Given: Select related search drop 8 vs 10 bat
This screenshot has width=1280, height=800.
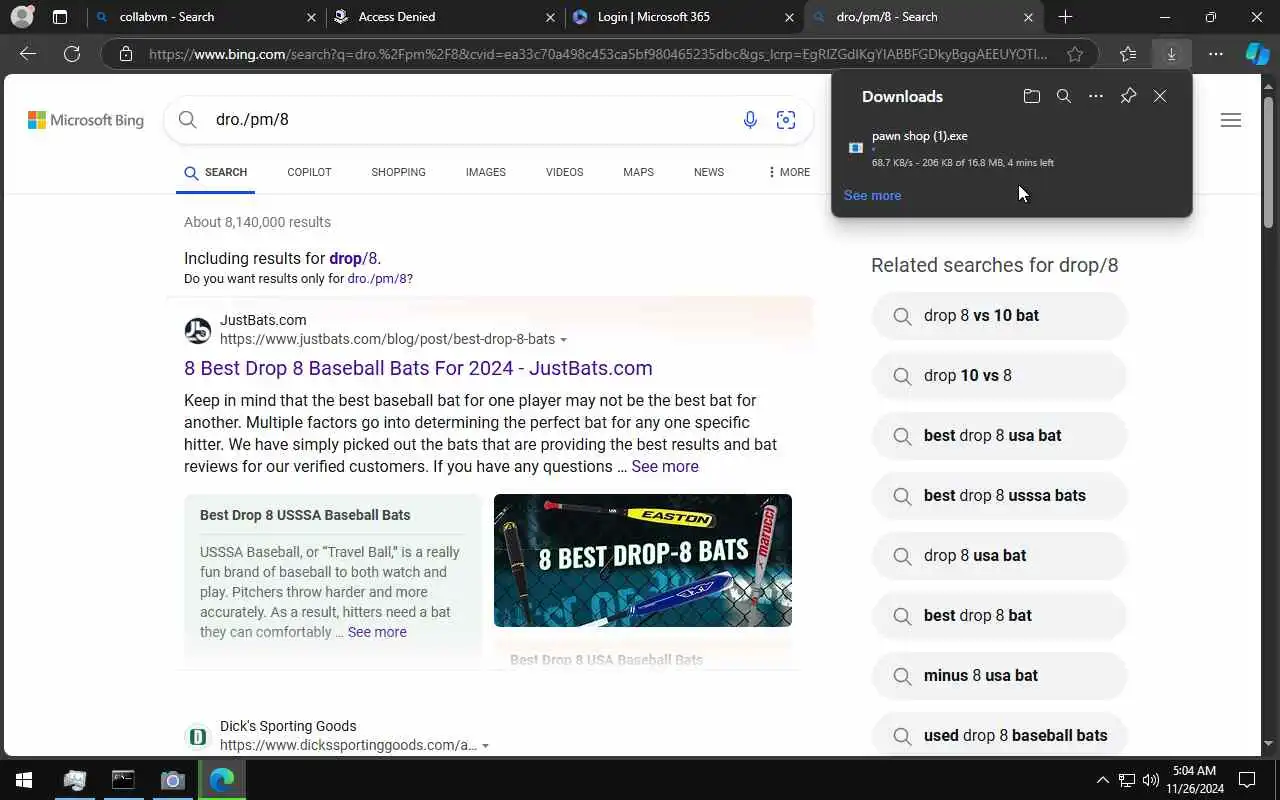Looking at the screenshot, I should click(1000, 316).
